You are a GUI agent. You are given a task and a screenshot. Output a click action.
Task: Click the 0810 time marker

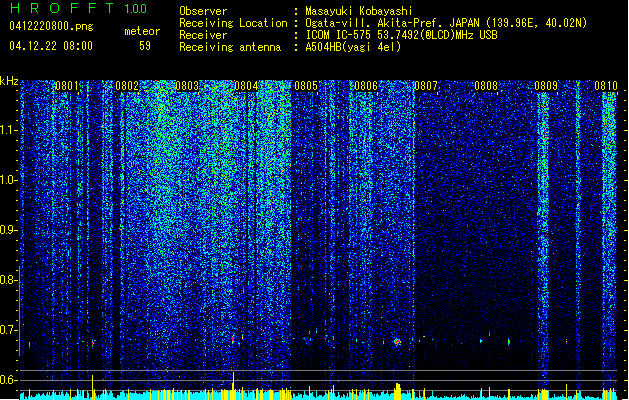click(606, 86)
